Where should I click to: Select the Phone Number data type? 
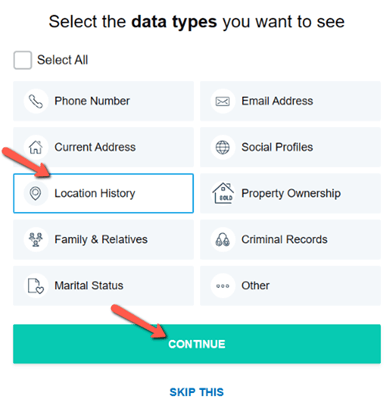pyautogui.click(x=103, y=101)
